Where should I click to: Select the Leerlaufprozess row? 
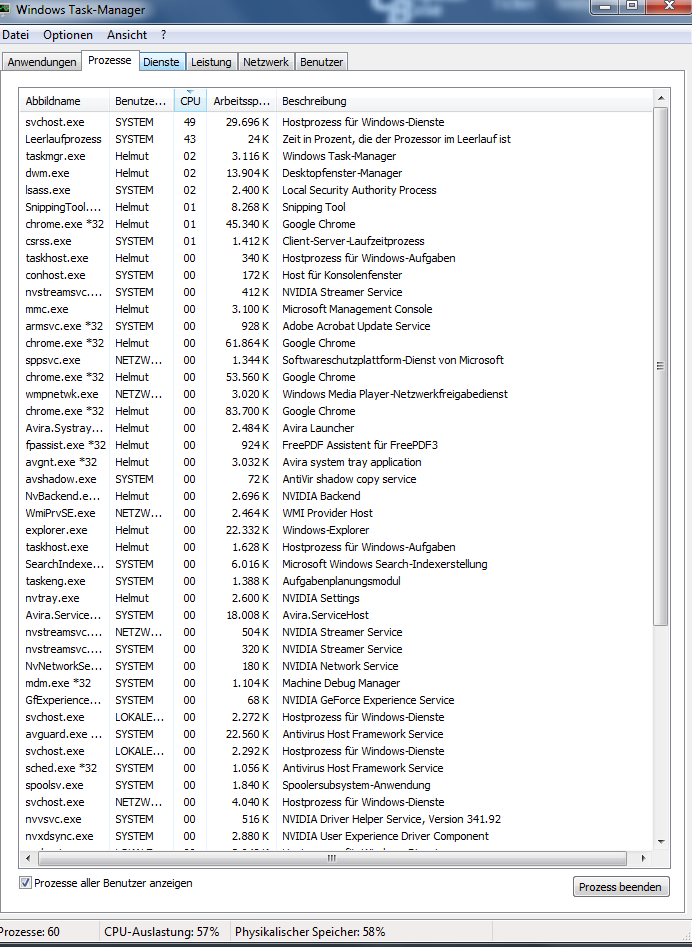336,139
